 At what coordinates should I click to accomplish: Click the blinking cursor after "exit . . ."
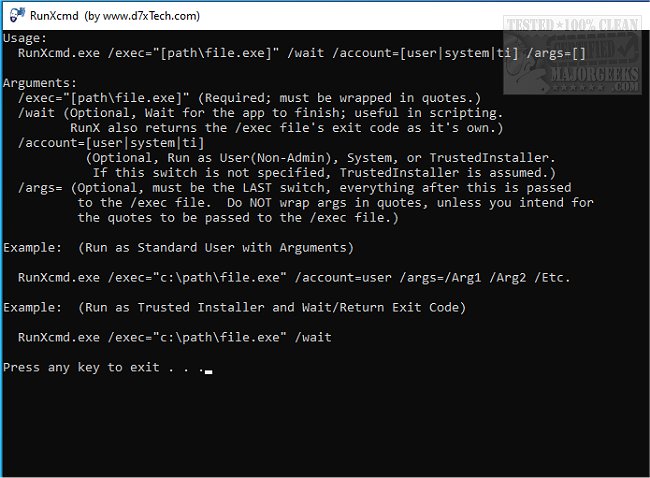point(208,370)
